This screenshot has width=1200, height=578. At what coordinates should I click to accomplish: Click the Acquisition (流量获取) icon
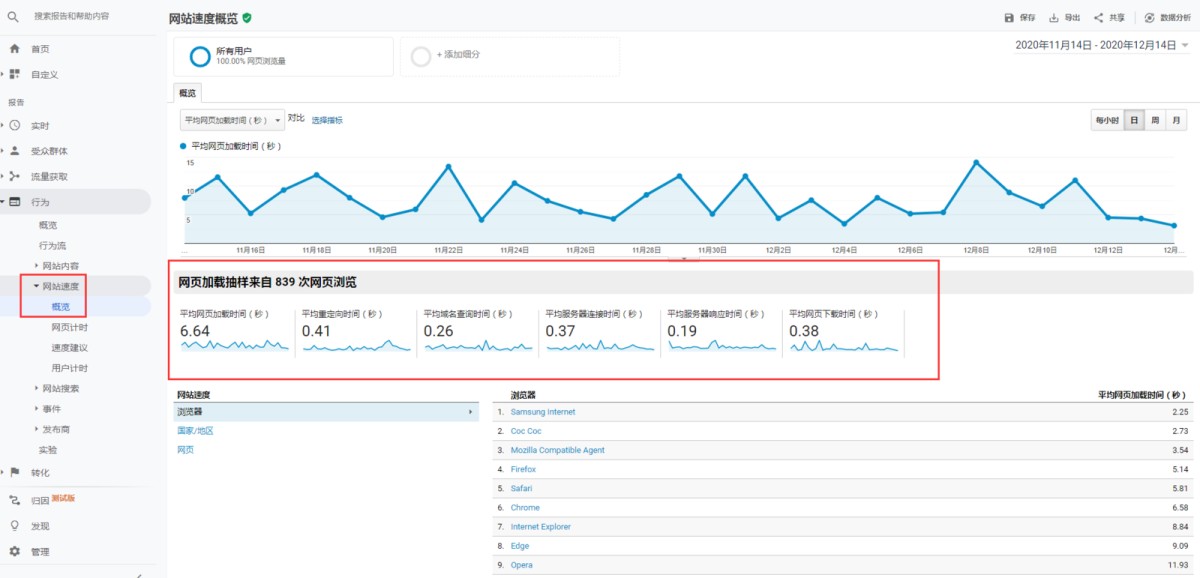click(14, 177)
